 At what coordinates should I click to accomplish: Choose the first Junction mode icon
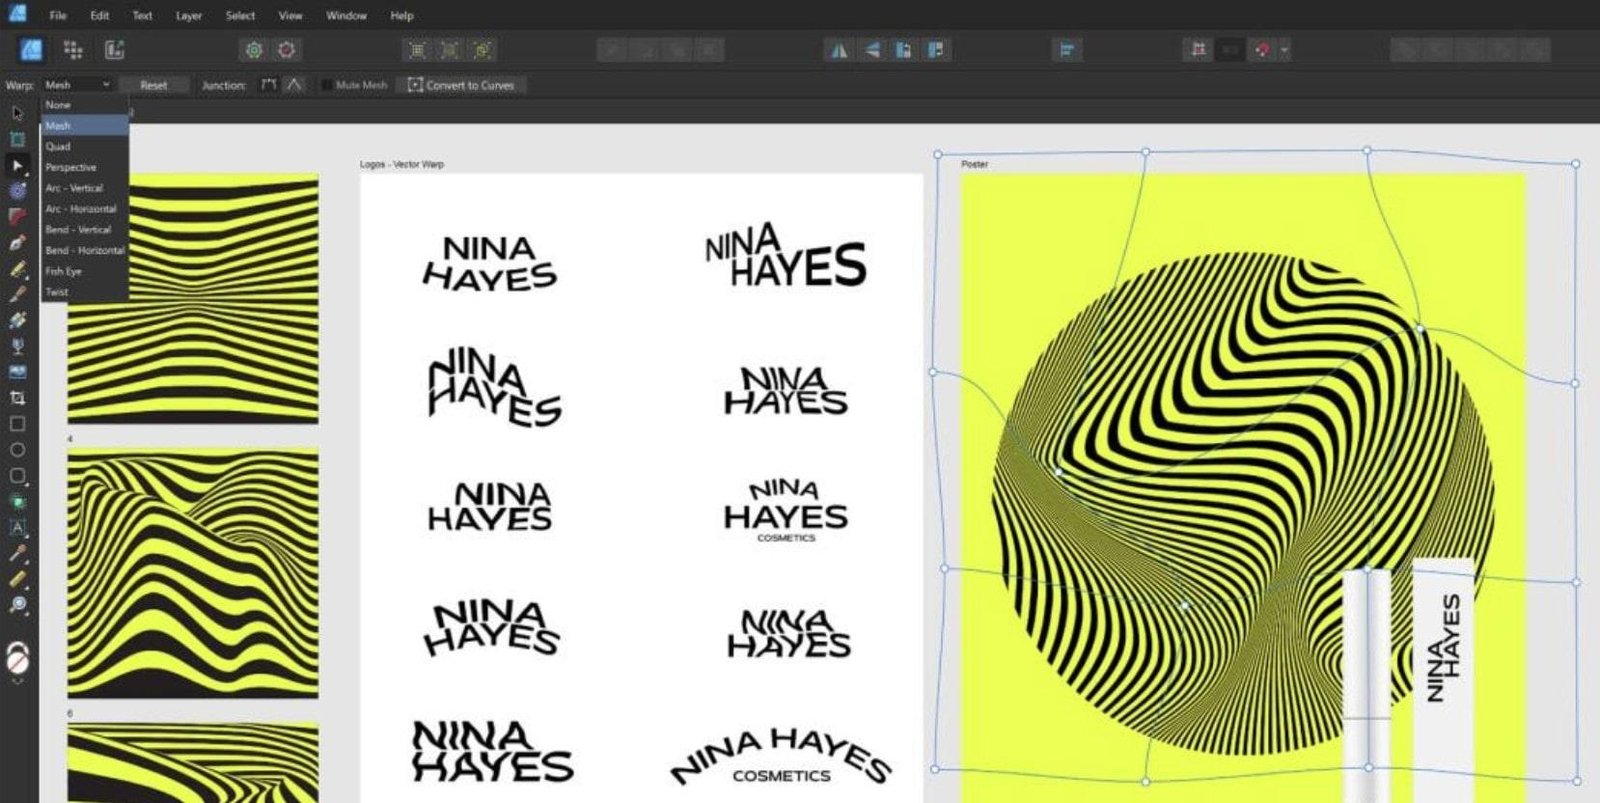[268, 85]
